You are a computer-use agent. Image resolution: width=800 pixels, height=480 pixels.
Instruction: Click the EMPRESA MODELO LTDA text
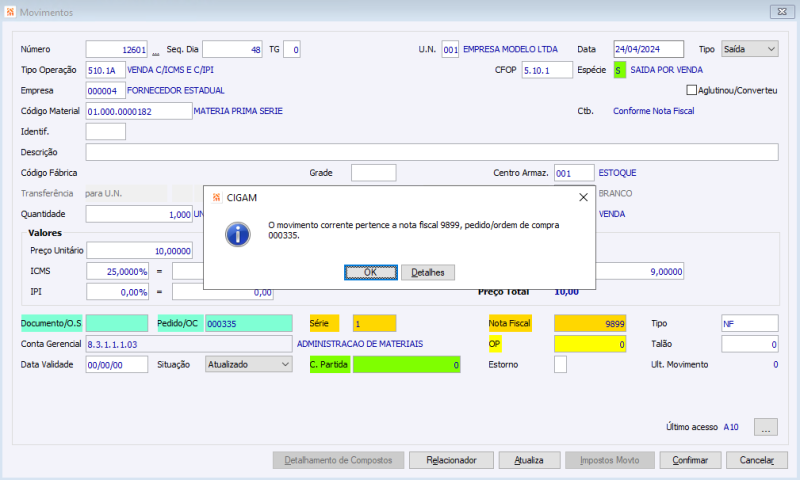coord(510,49)
